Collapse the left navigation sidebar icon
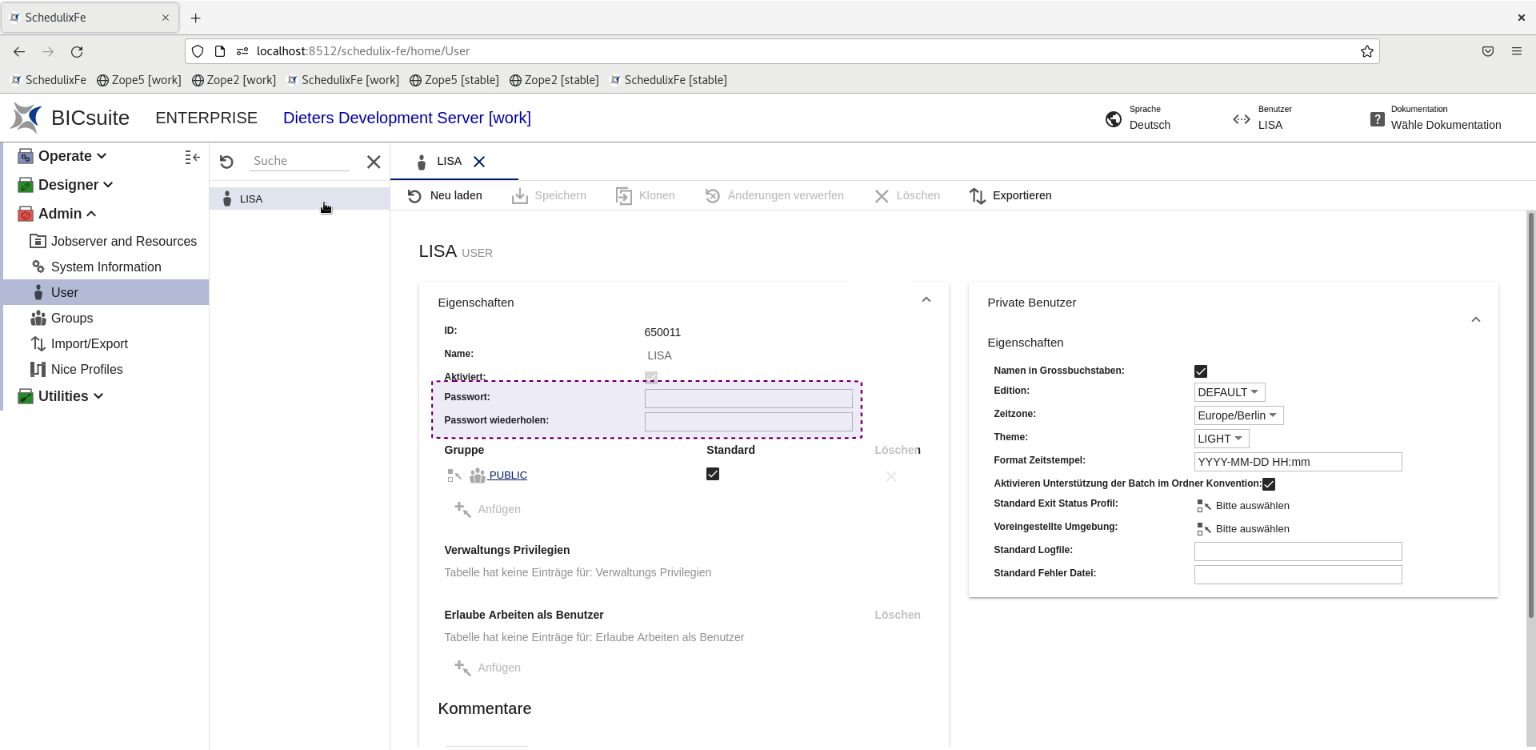Image resolution: width=1536 pixels, height=750 pixels. coord(193,157)
